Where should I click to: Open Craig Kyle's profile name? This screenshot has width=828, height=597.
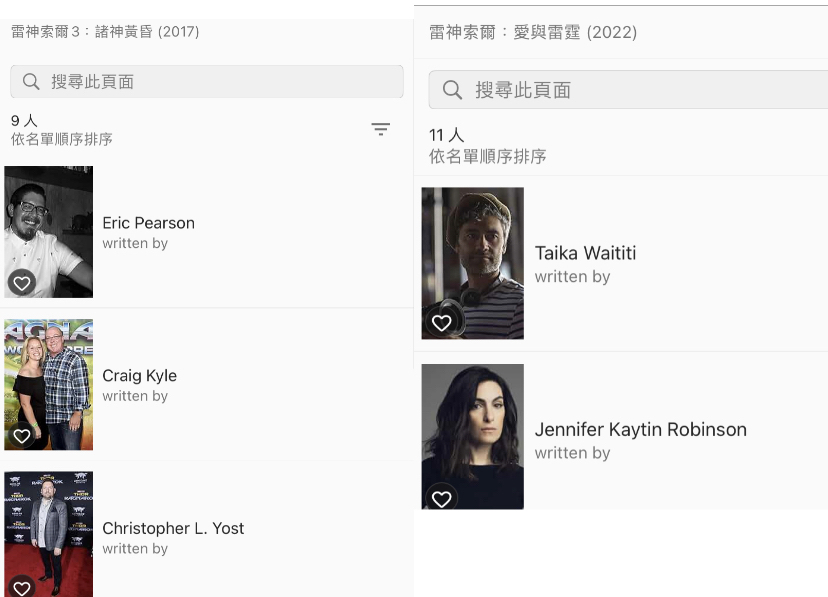click(x=139, y=376)
